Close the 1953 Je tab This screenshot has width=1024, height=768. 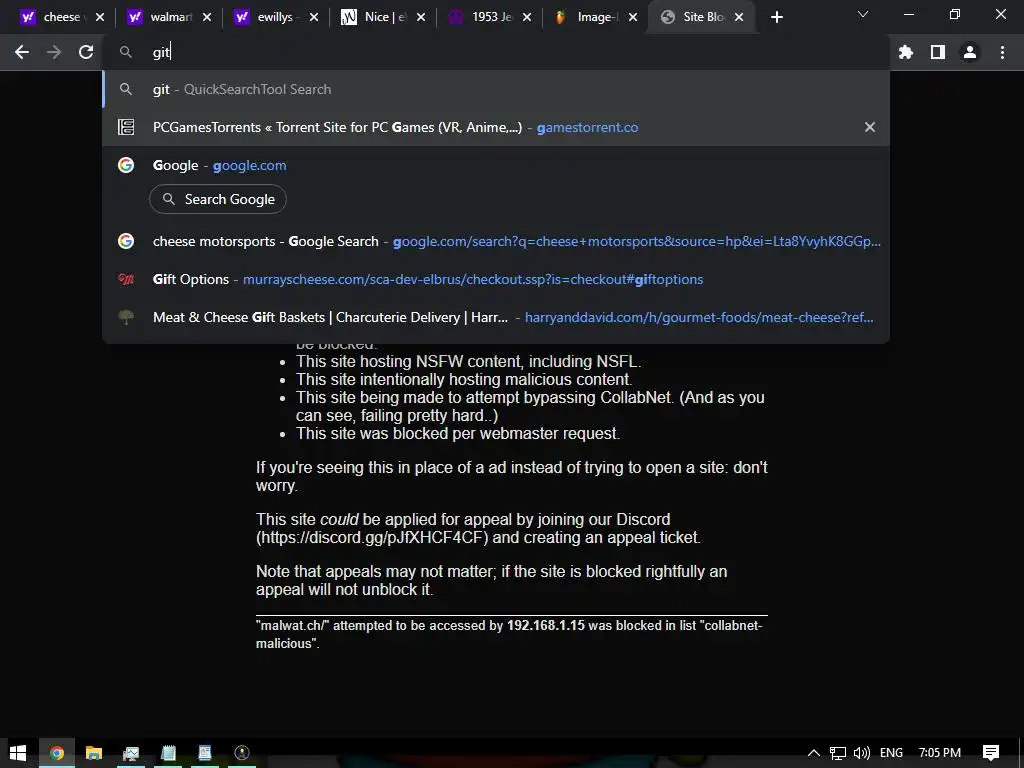[x=527, y=17]
